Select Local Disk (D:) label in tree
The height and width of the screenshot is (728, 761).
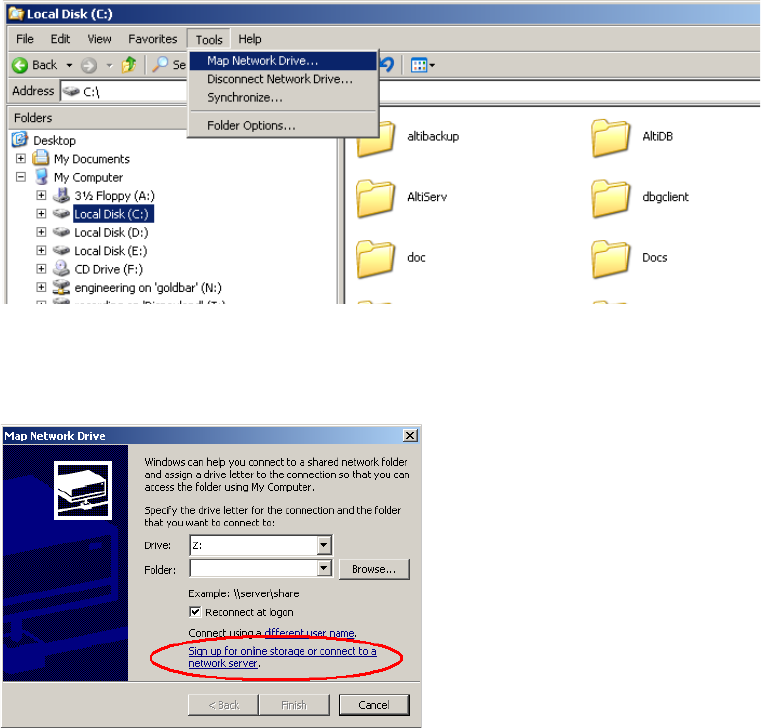[111, 232]
